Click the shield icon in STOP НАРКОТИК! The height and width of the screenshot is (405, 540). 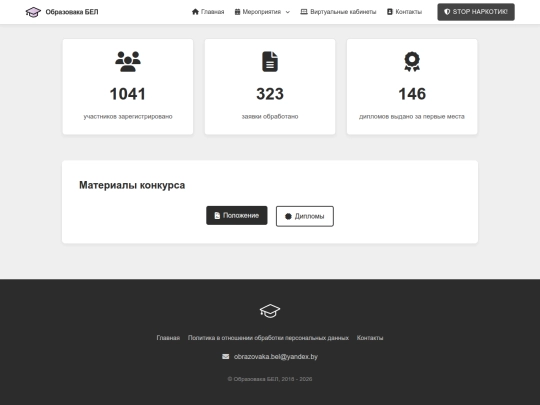447,12
